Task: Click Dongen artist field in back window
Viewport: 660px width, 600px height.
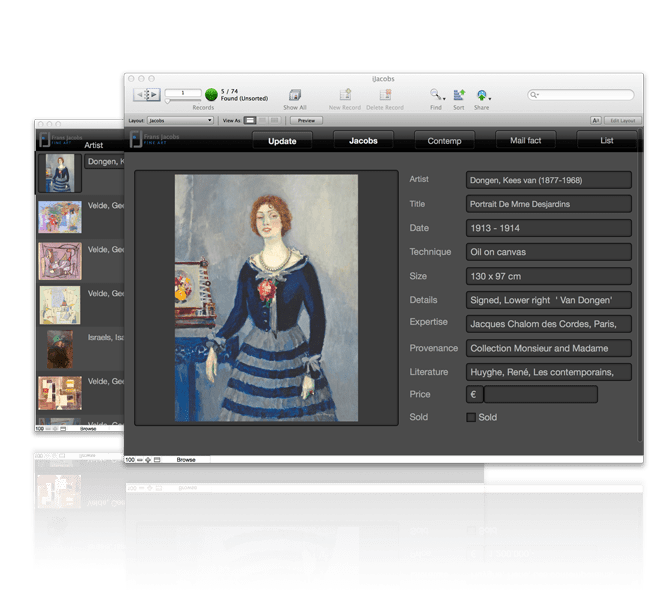Action: (104, 162)
